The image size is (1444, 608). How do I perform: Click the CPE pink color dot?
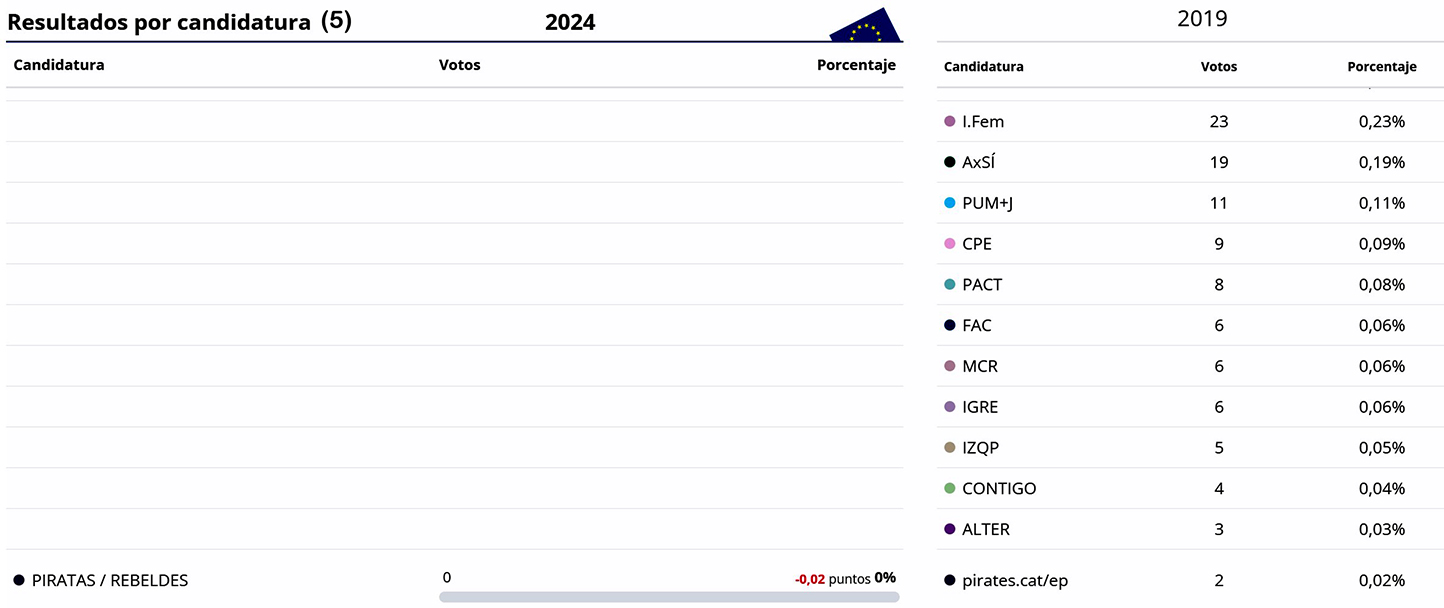coord(950,244)
